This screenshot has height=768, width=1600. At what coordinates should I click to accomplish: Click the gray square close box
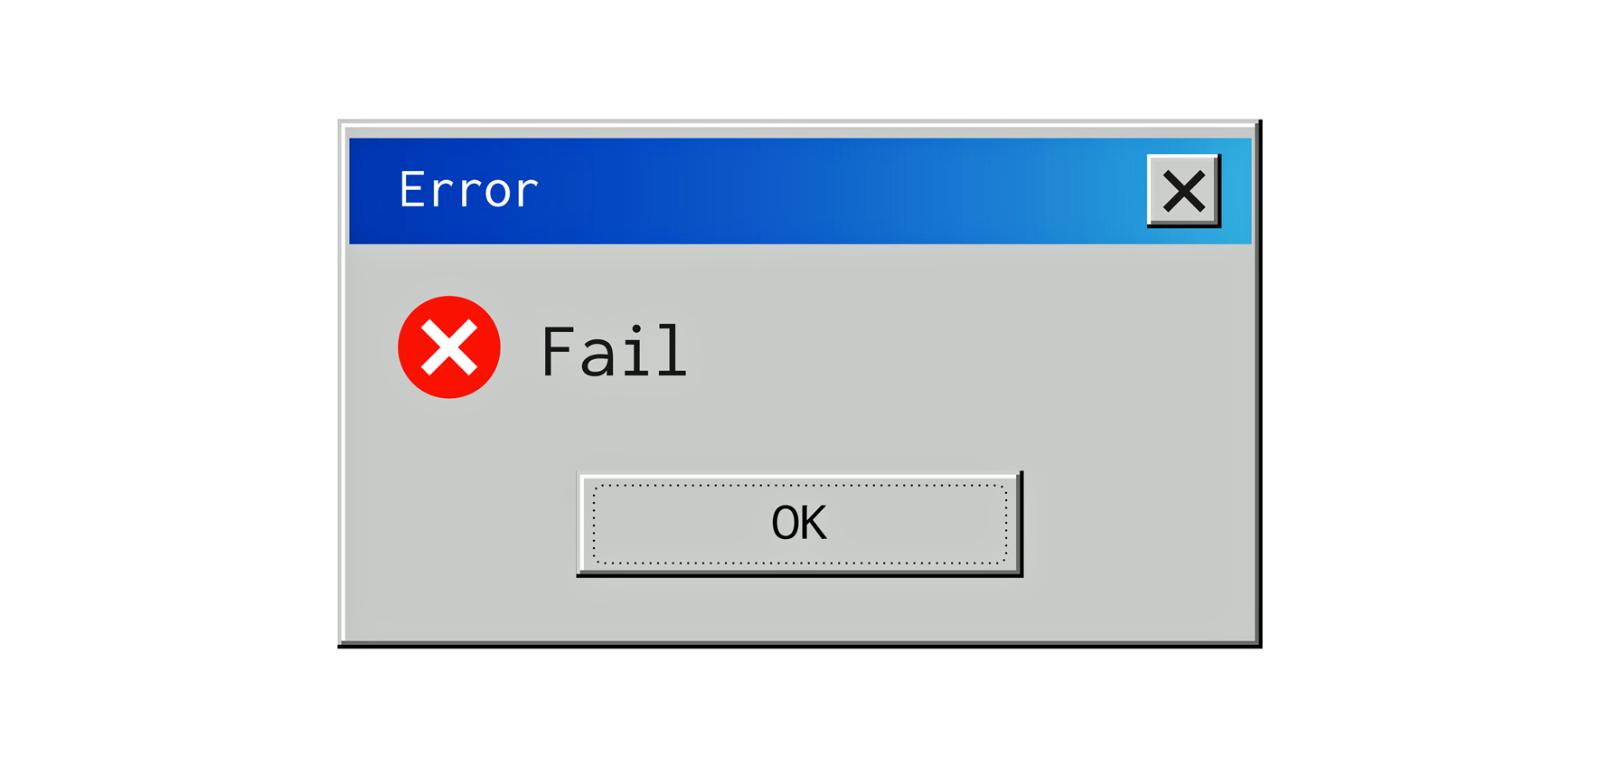pos(1183,190)
